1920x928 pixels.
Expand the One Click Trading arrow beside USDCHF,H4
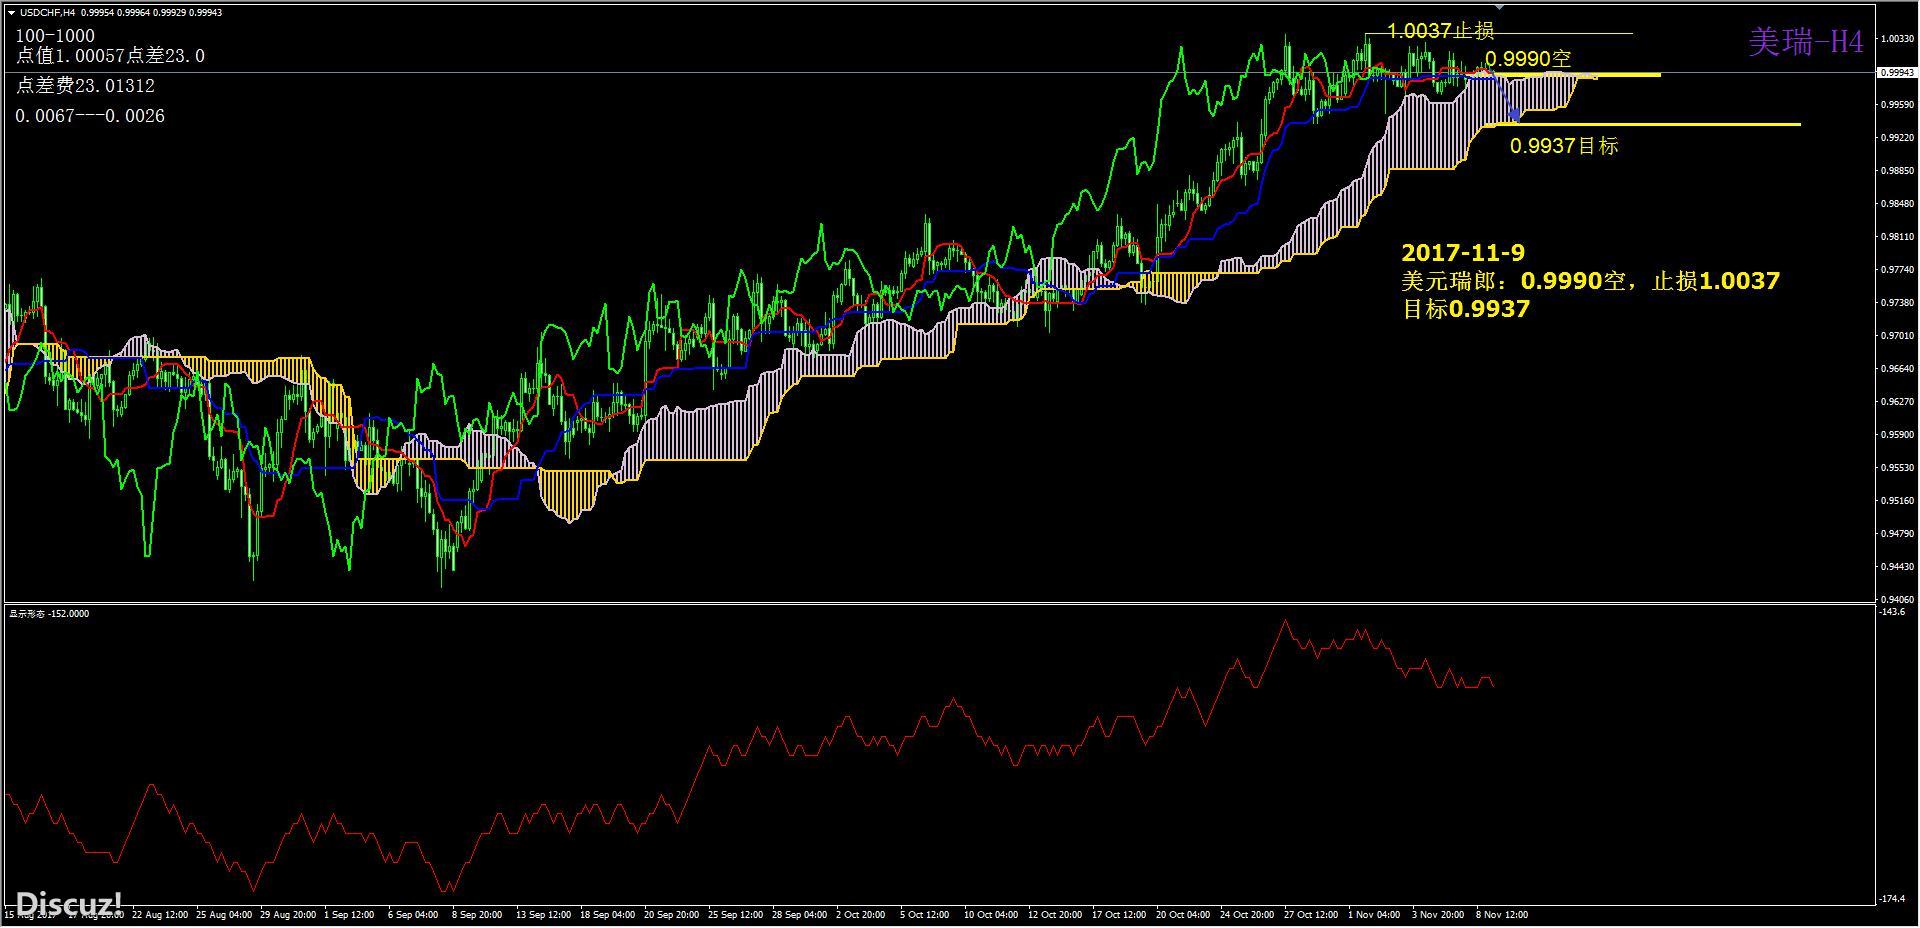11,12
